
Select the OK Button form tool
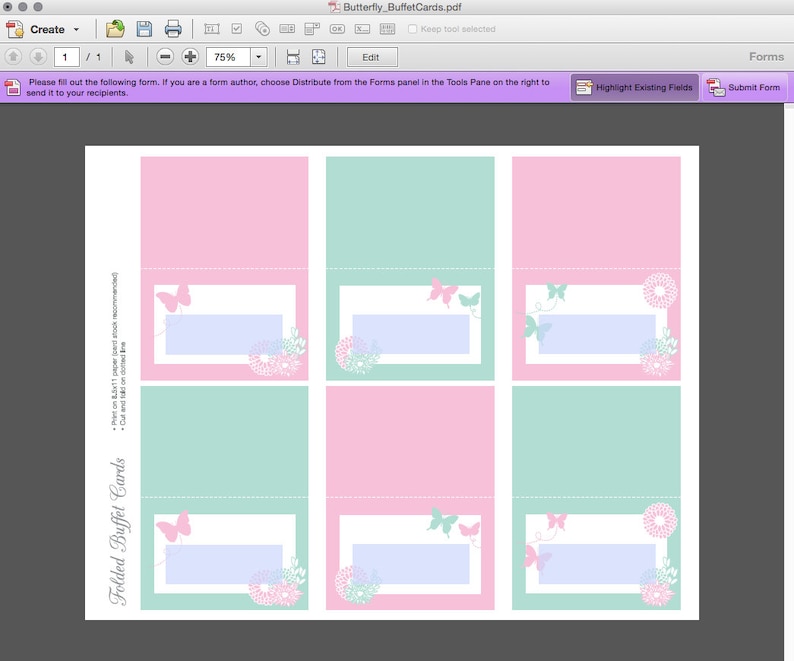pyautogui.click(x=337, y=29)
